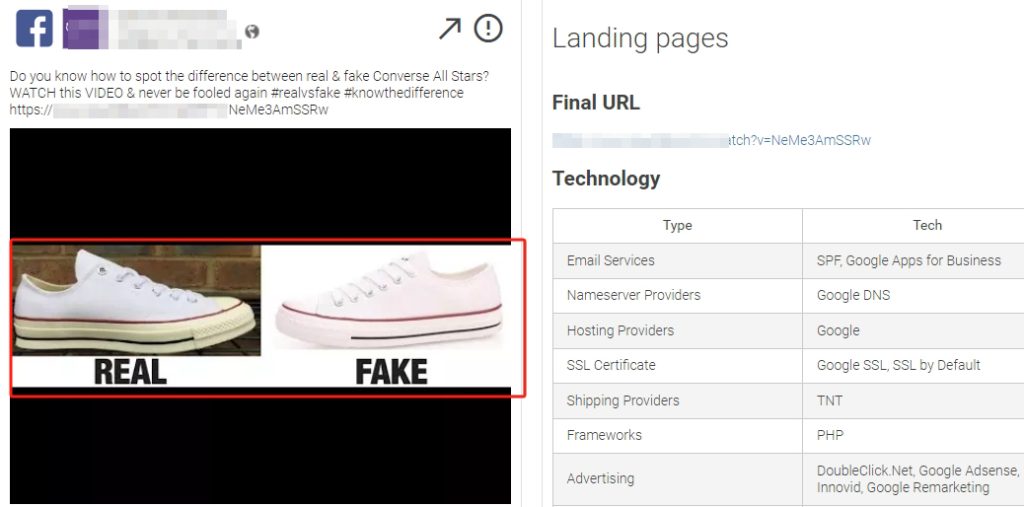Select the Email Services row

tap(611, 260)
